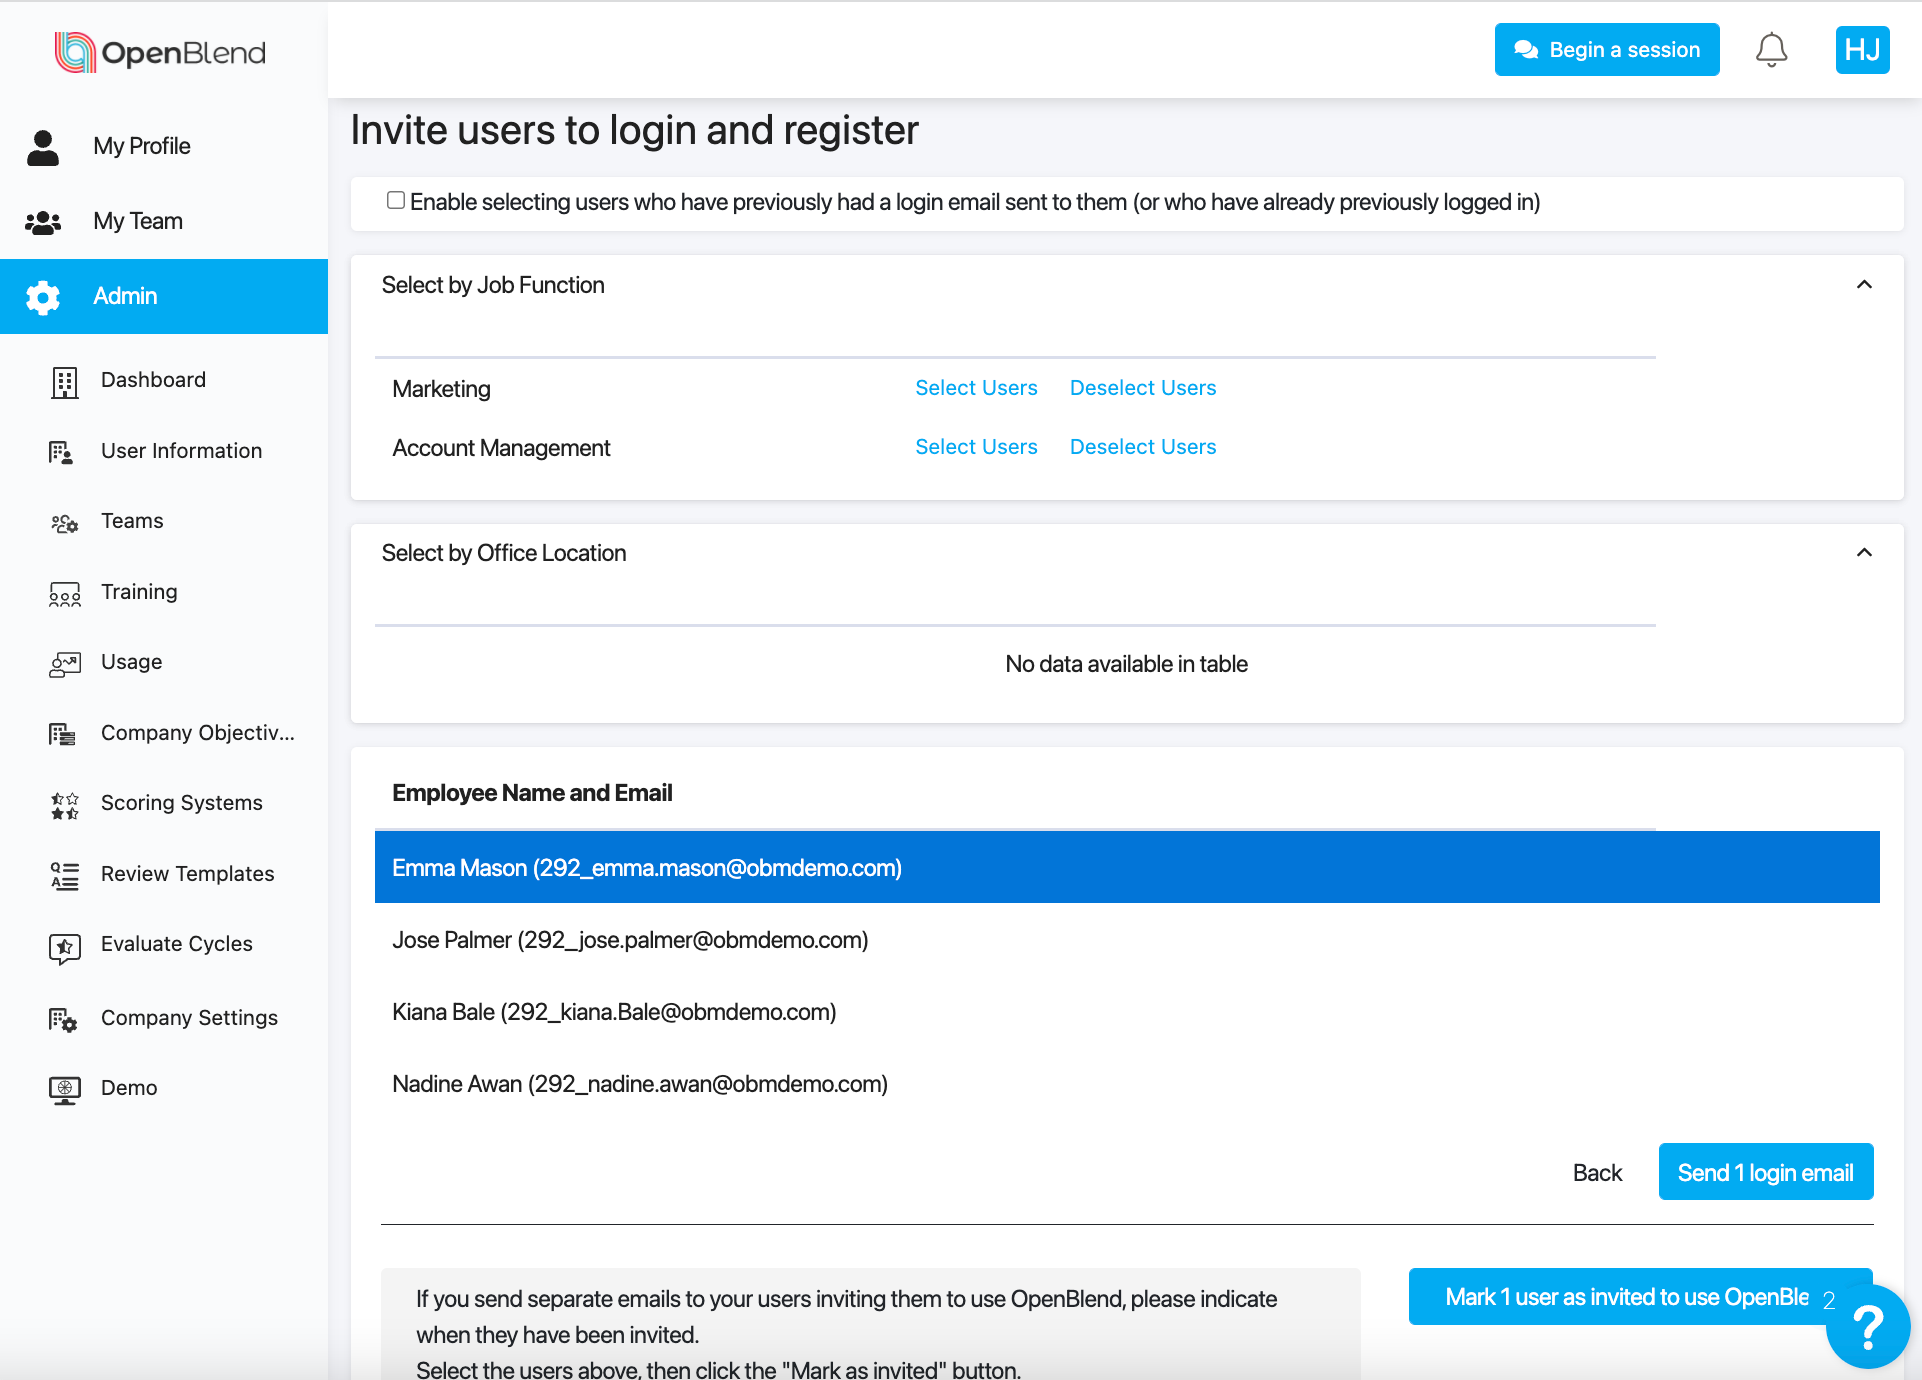
Task: Click the OpenBlend logo
Action: click(161, 52)
